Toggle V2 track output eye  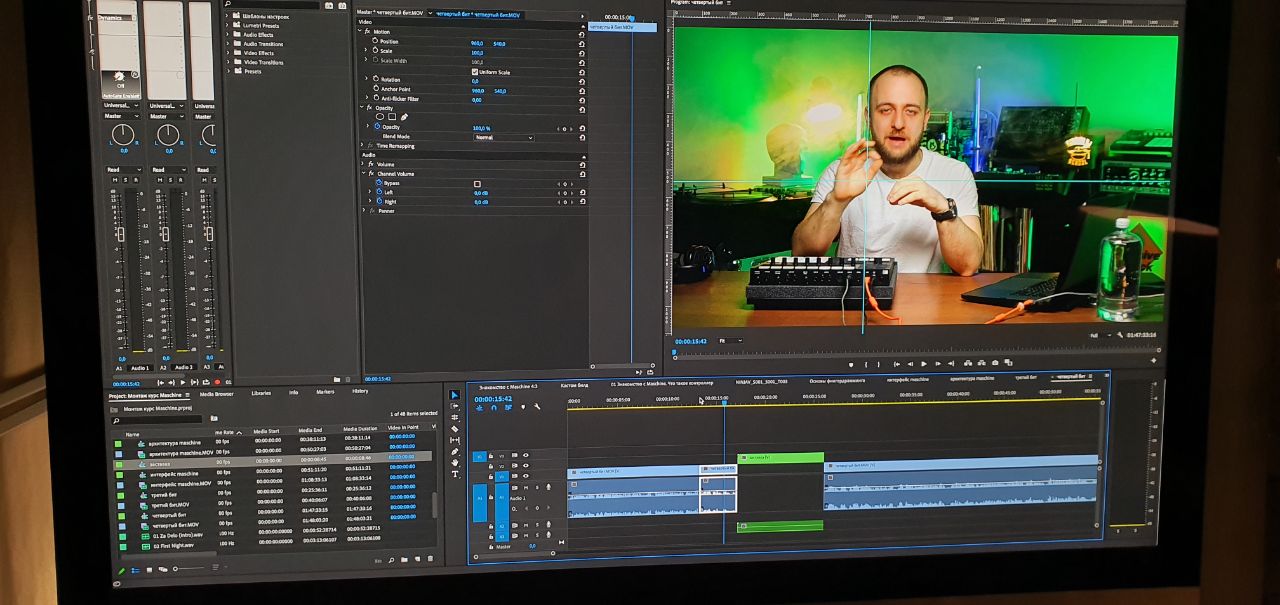526,466
